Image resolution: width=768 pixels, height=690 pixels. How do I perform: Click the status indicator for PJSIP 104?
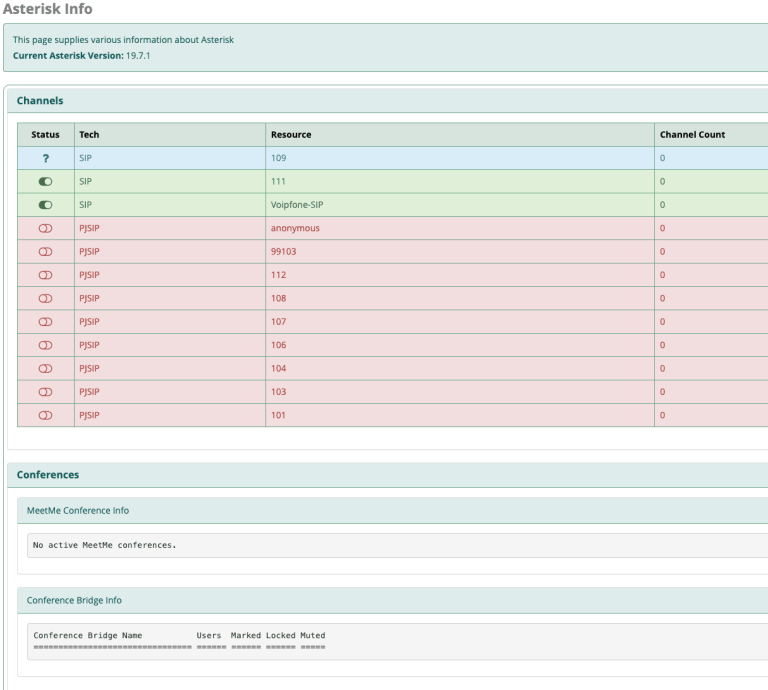tap(46, 368)
